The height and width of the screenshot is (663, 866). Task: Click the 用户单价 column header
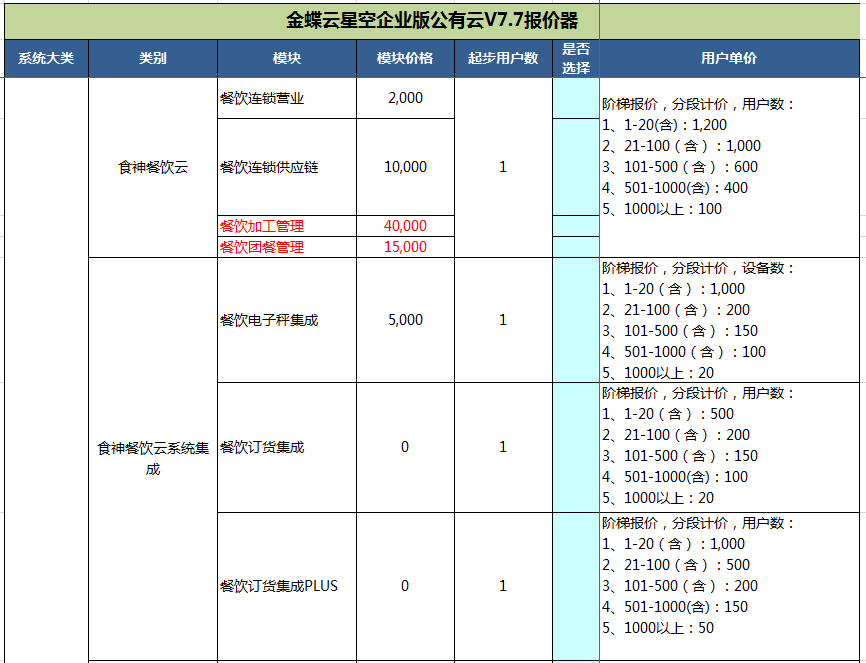coord(729,59)
